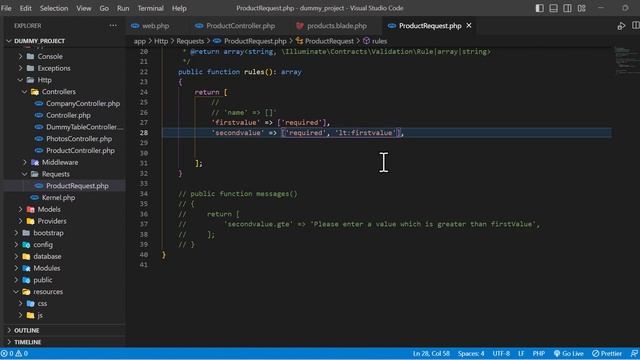Change encoding via UTF-8 status
This screenshot has width=640, height=360.
point(501,353)
